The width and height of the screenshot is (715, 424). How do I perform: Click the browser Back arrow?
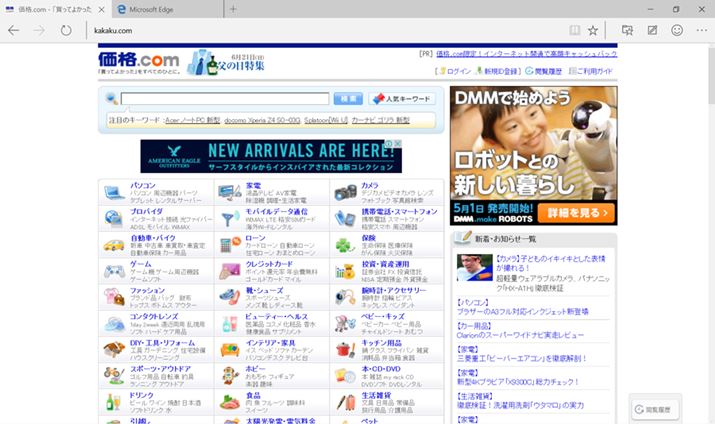(x=14, y=31)
